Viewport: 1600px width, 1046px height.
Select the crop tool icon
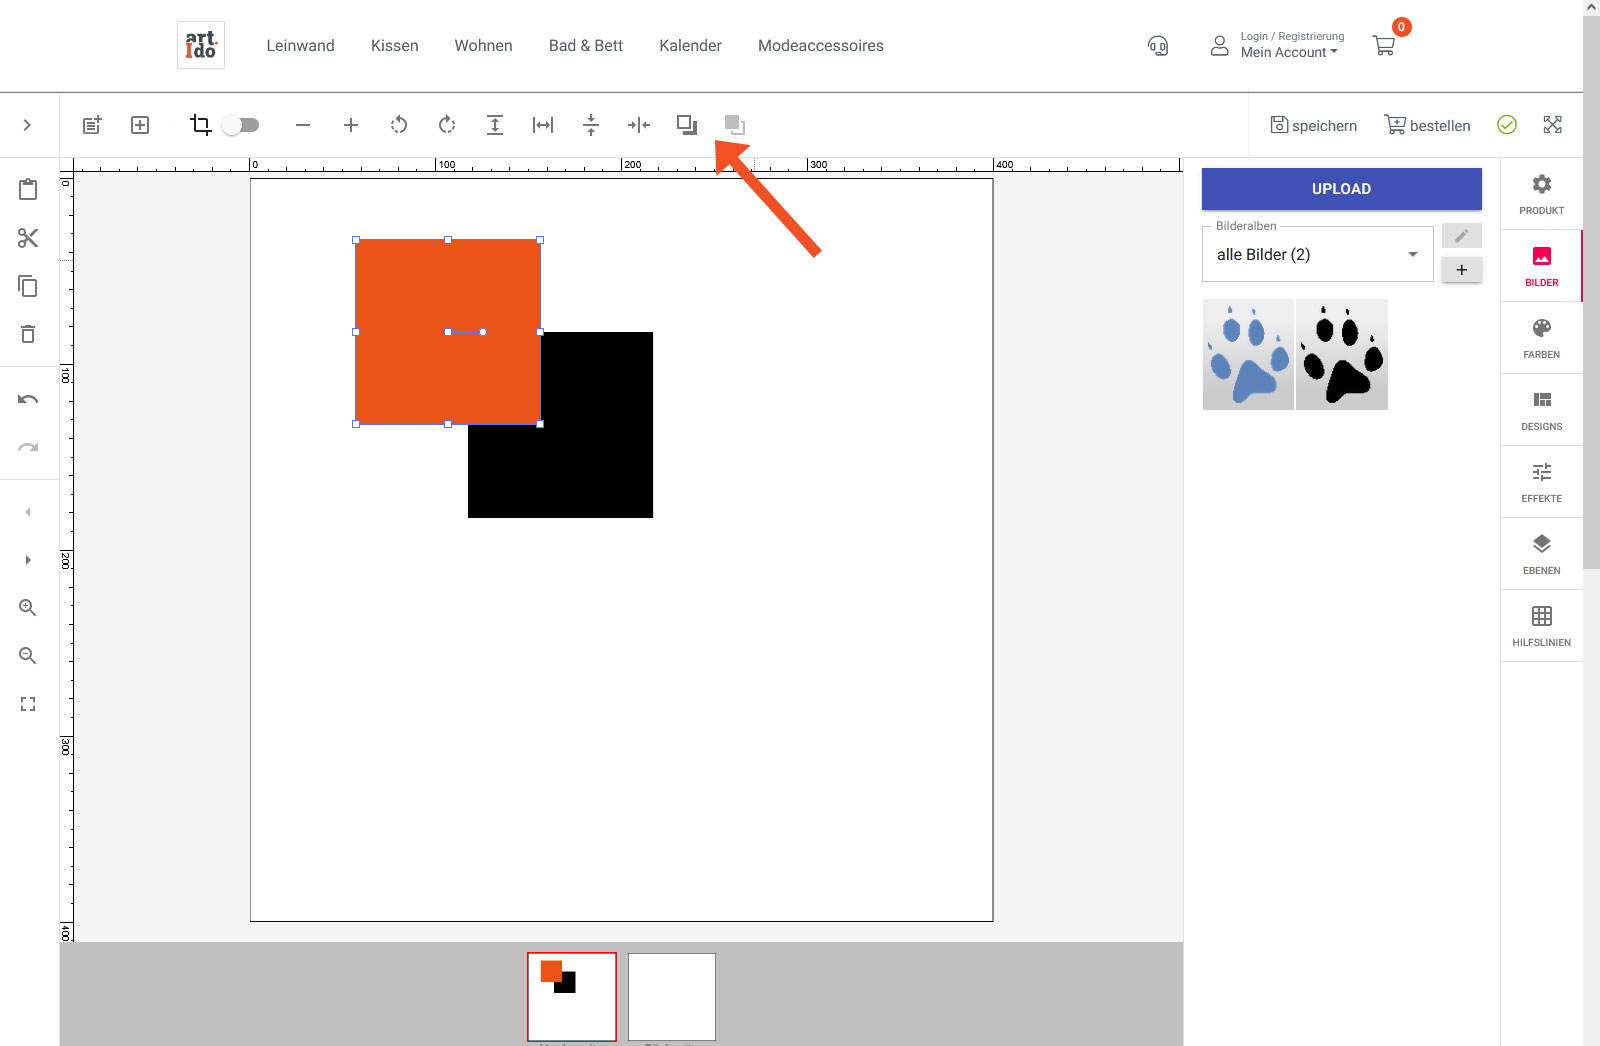[x=200, y=125]
